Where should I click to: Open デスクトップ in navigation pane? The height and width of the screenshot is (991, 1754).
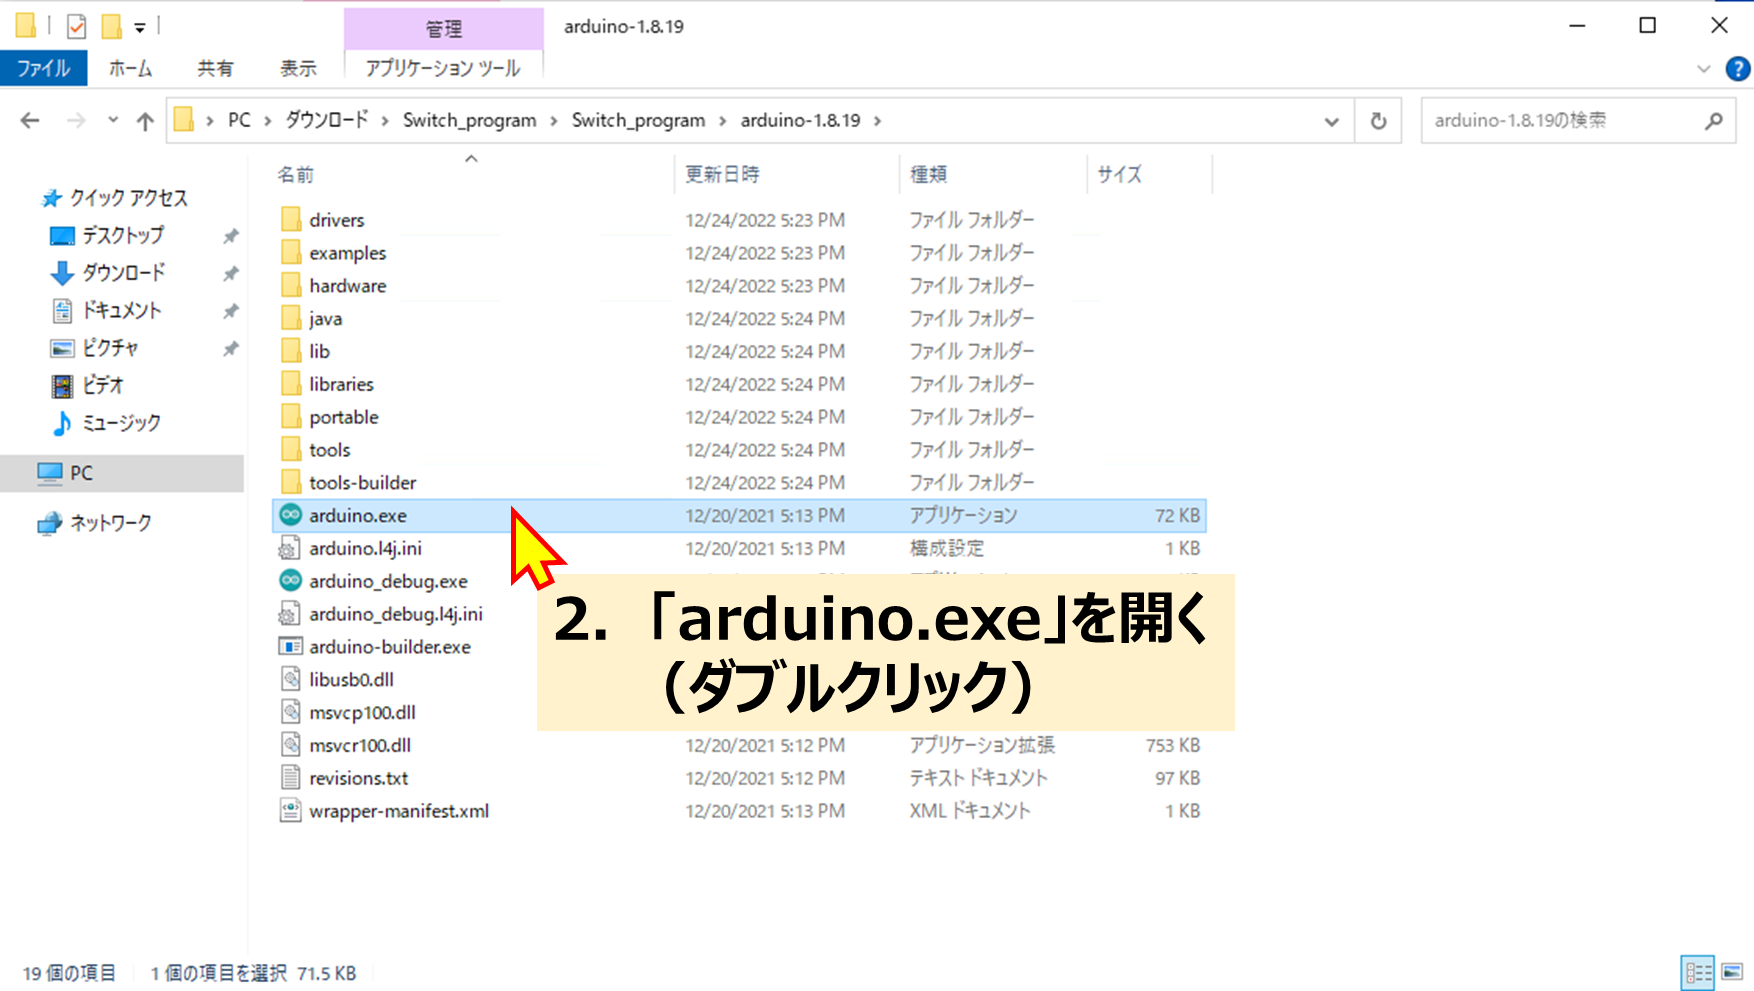(122, 235)
